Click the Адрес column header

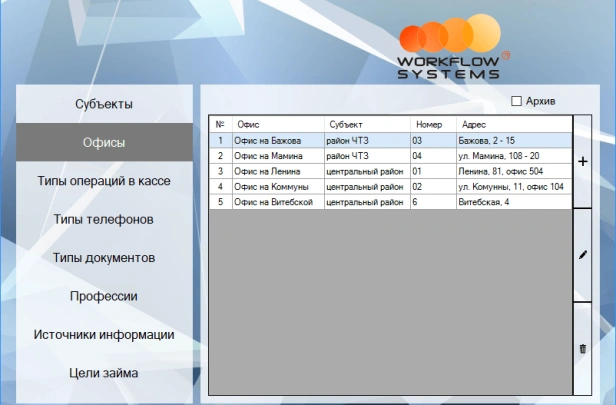coord(510,125)
